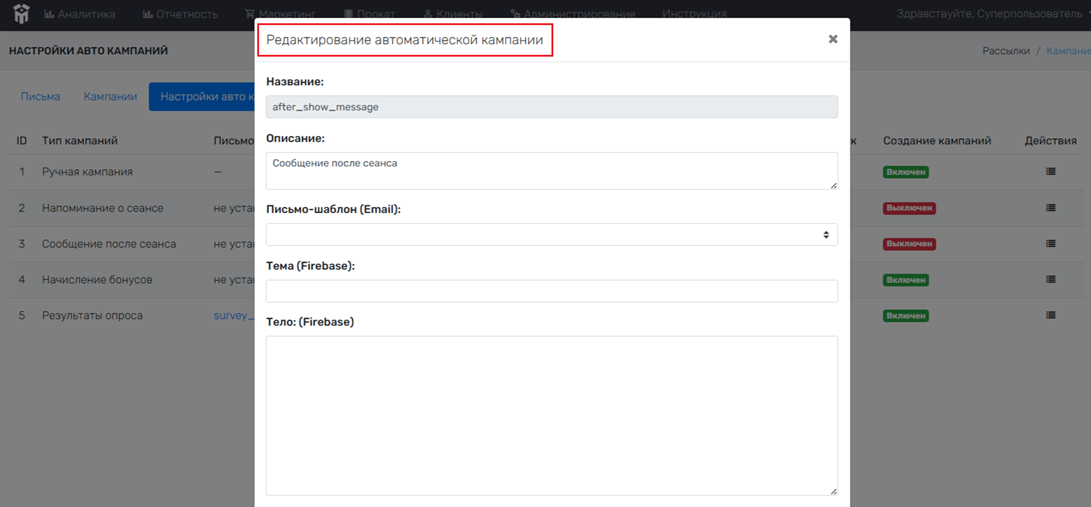Toggle Включен status for Ручная кампания
The height and width of the screenshot is (507, 1091).
[x=905, y=172]
